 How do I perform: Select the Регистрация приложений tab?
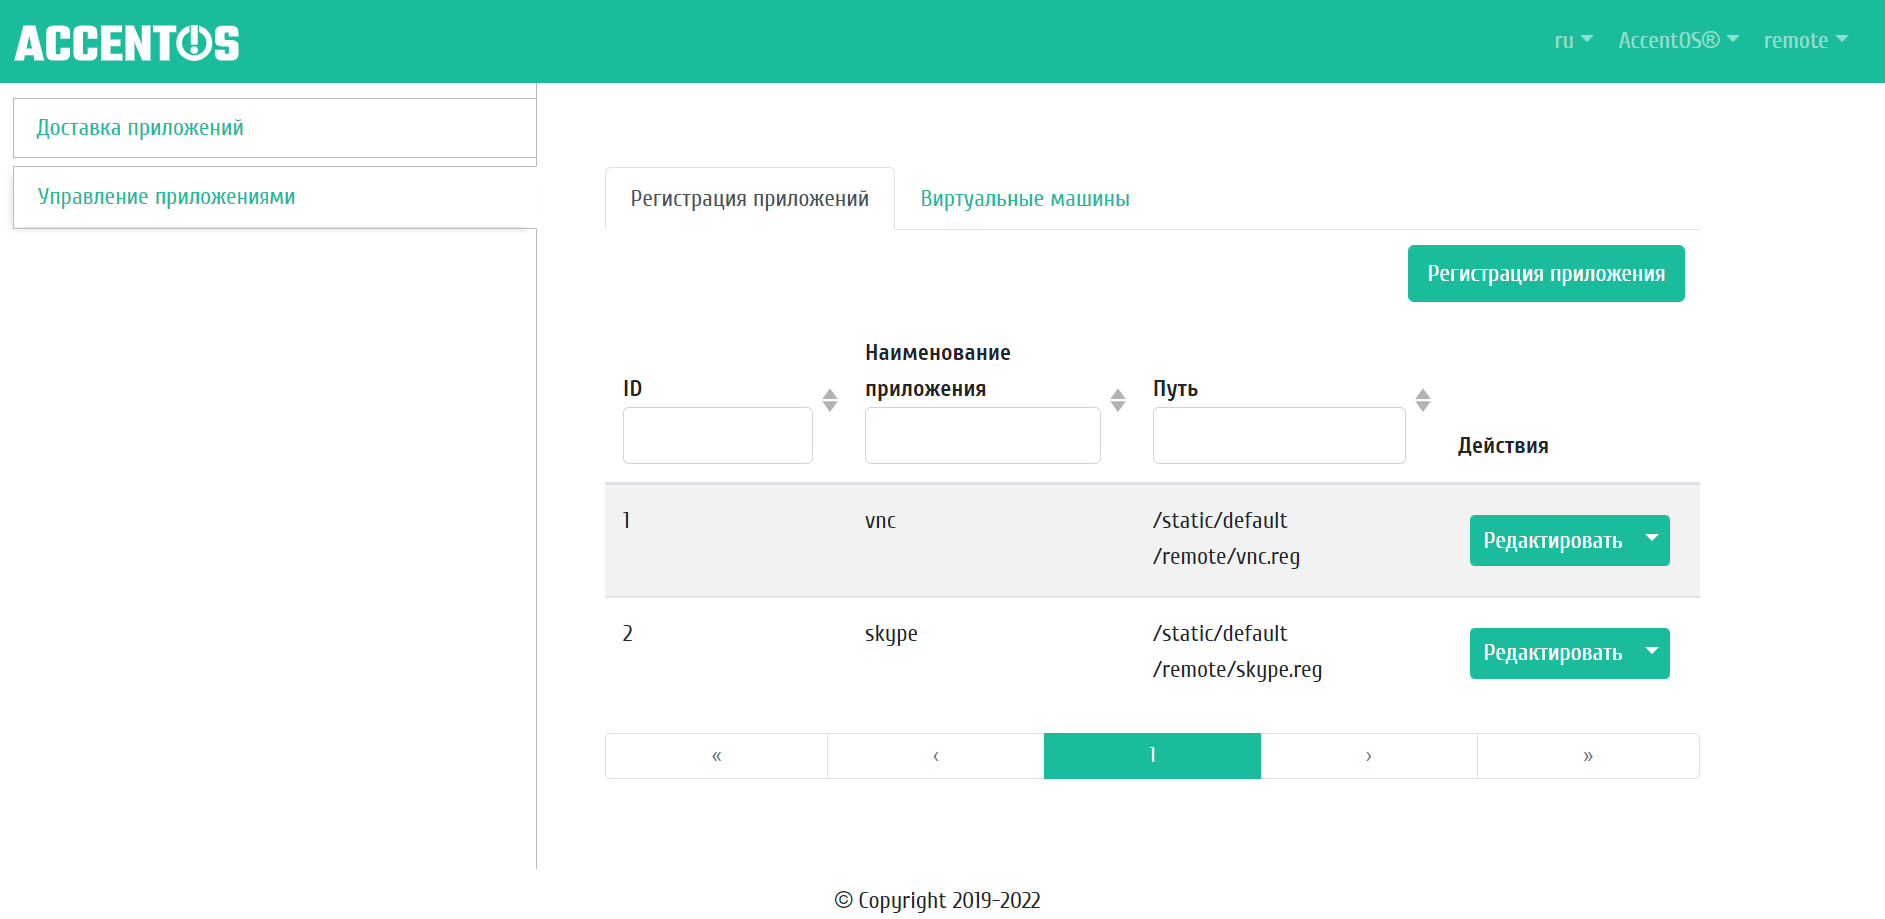[749, 199]
